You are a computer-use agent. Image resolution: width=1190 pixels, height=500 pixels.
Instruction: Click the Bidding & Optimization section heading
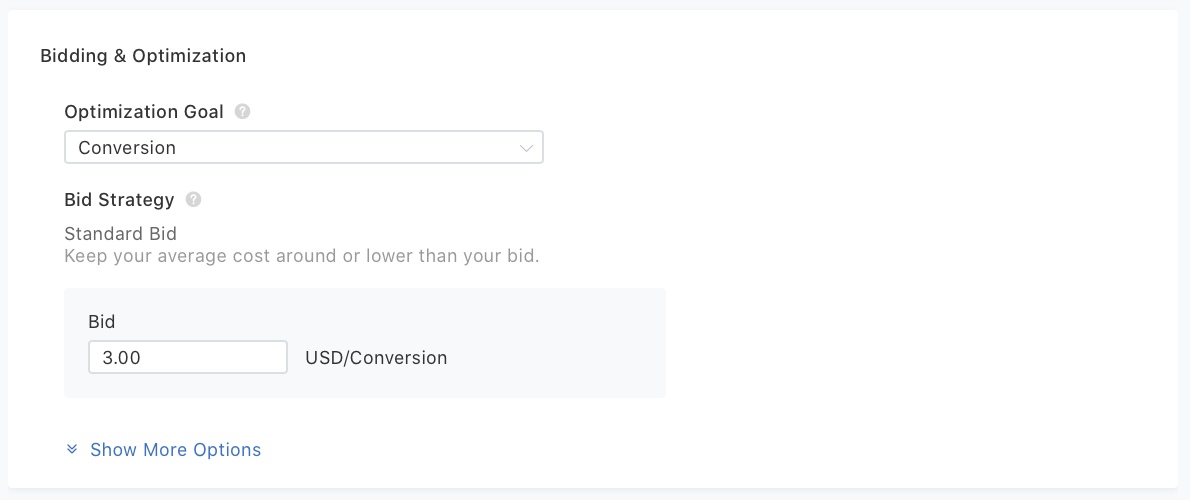coord(143,56)
